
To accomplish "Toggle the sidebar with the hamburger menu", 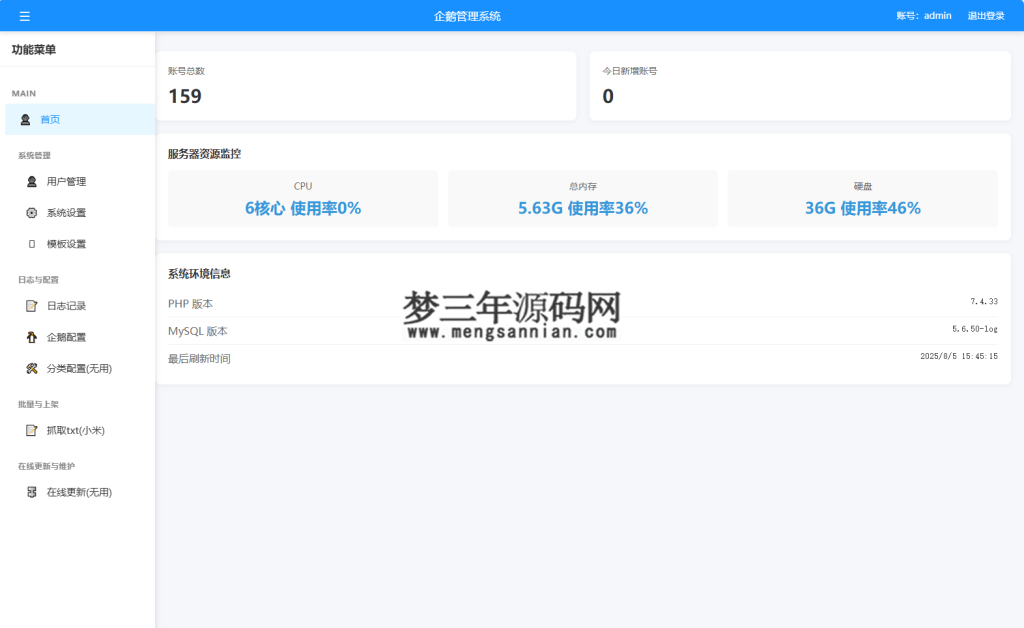I will [24, 15].
